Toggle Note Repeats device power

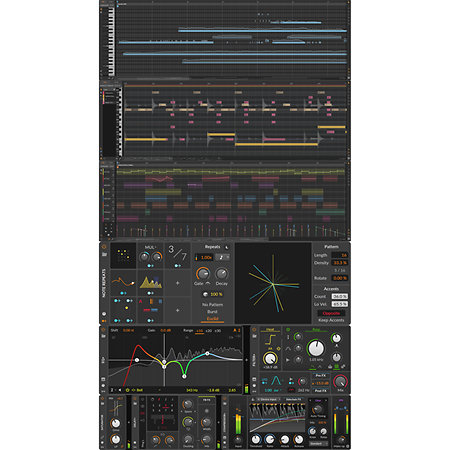[x=104, y=247]
